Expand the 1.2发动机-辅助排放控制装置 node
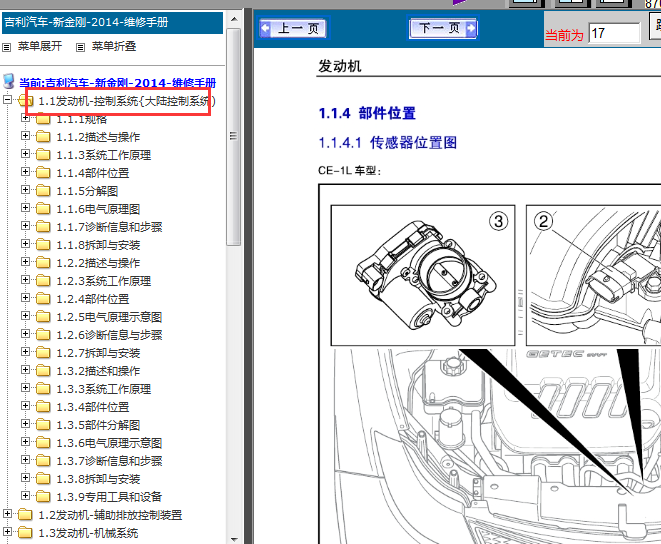The height and width of the screenshot is (544, 661). tap(7, 514)
